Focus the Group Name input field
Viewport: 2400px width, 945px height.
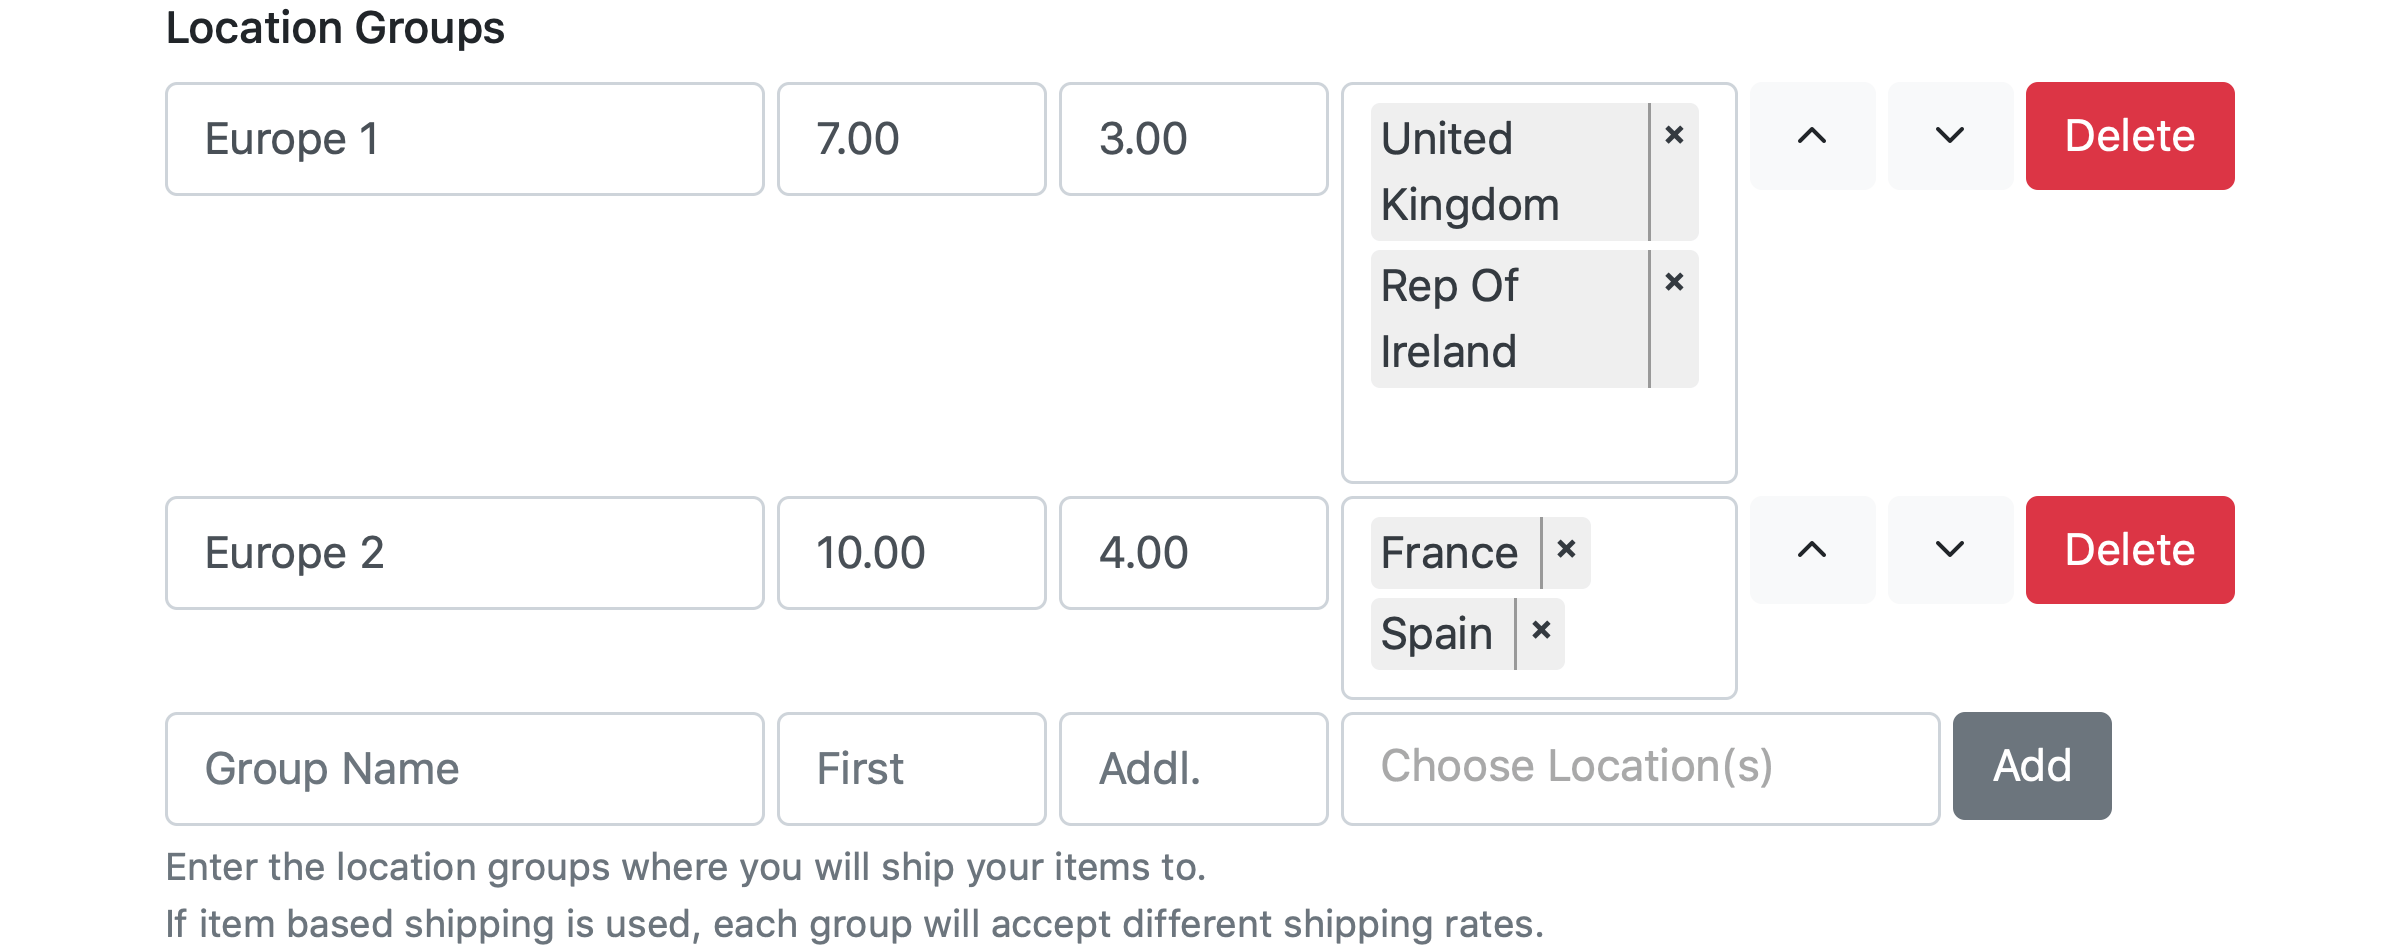pyautogui.click(x=465, y=768)
